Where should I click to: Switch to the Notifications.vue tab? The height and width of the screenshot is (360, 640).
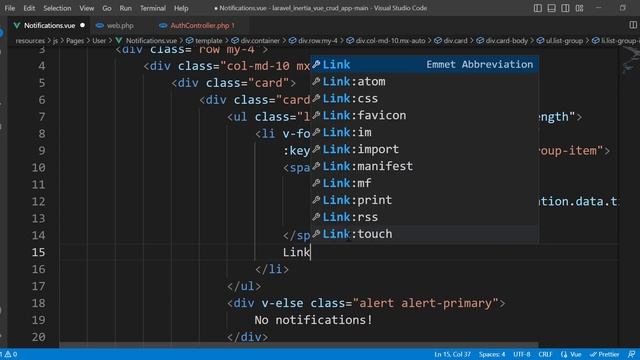(49, 25)
